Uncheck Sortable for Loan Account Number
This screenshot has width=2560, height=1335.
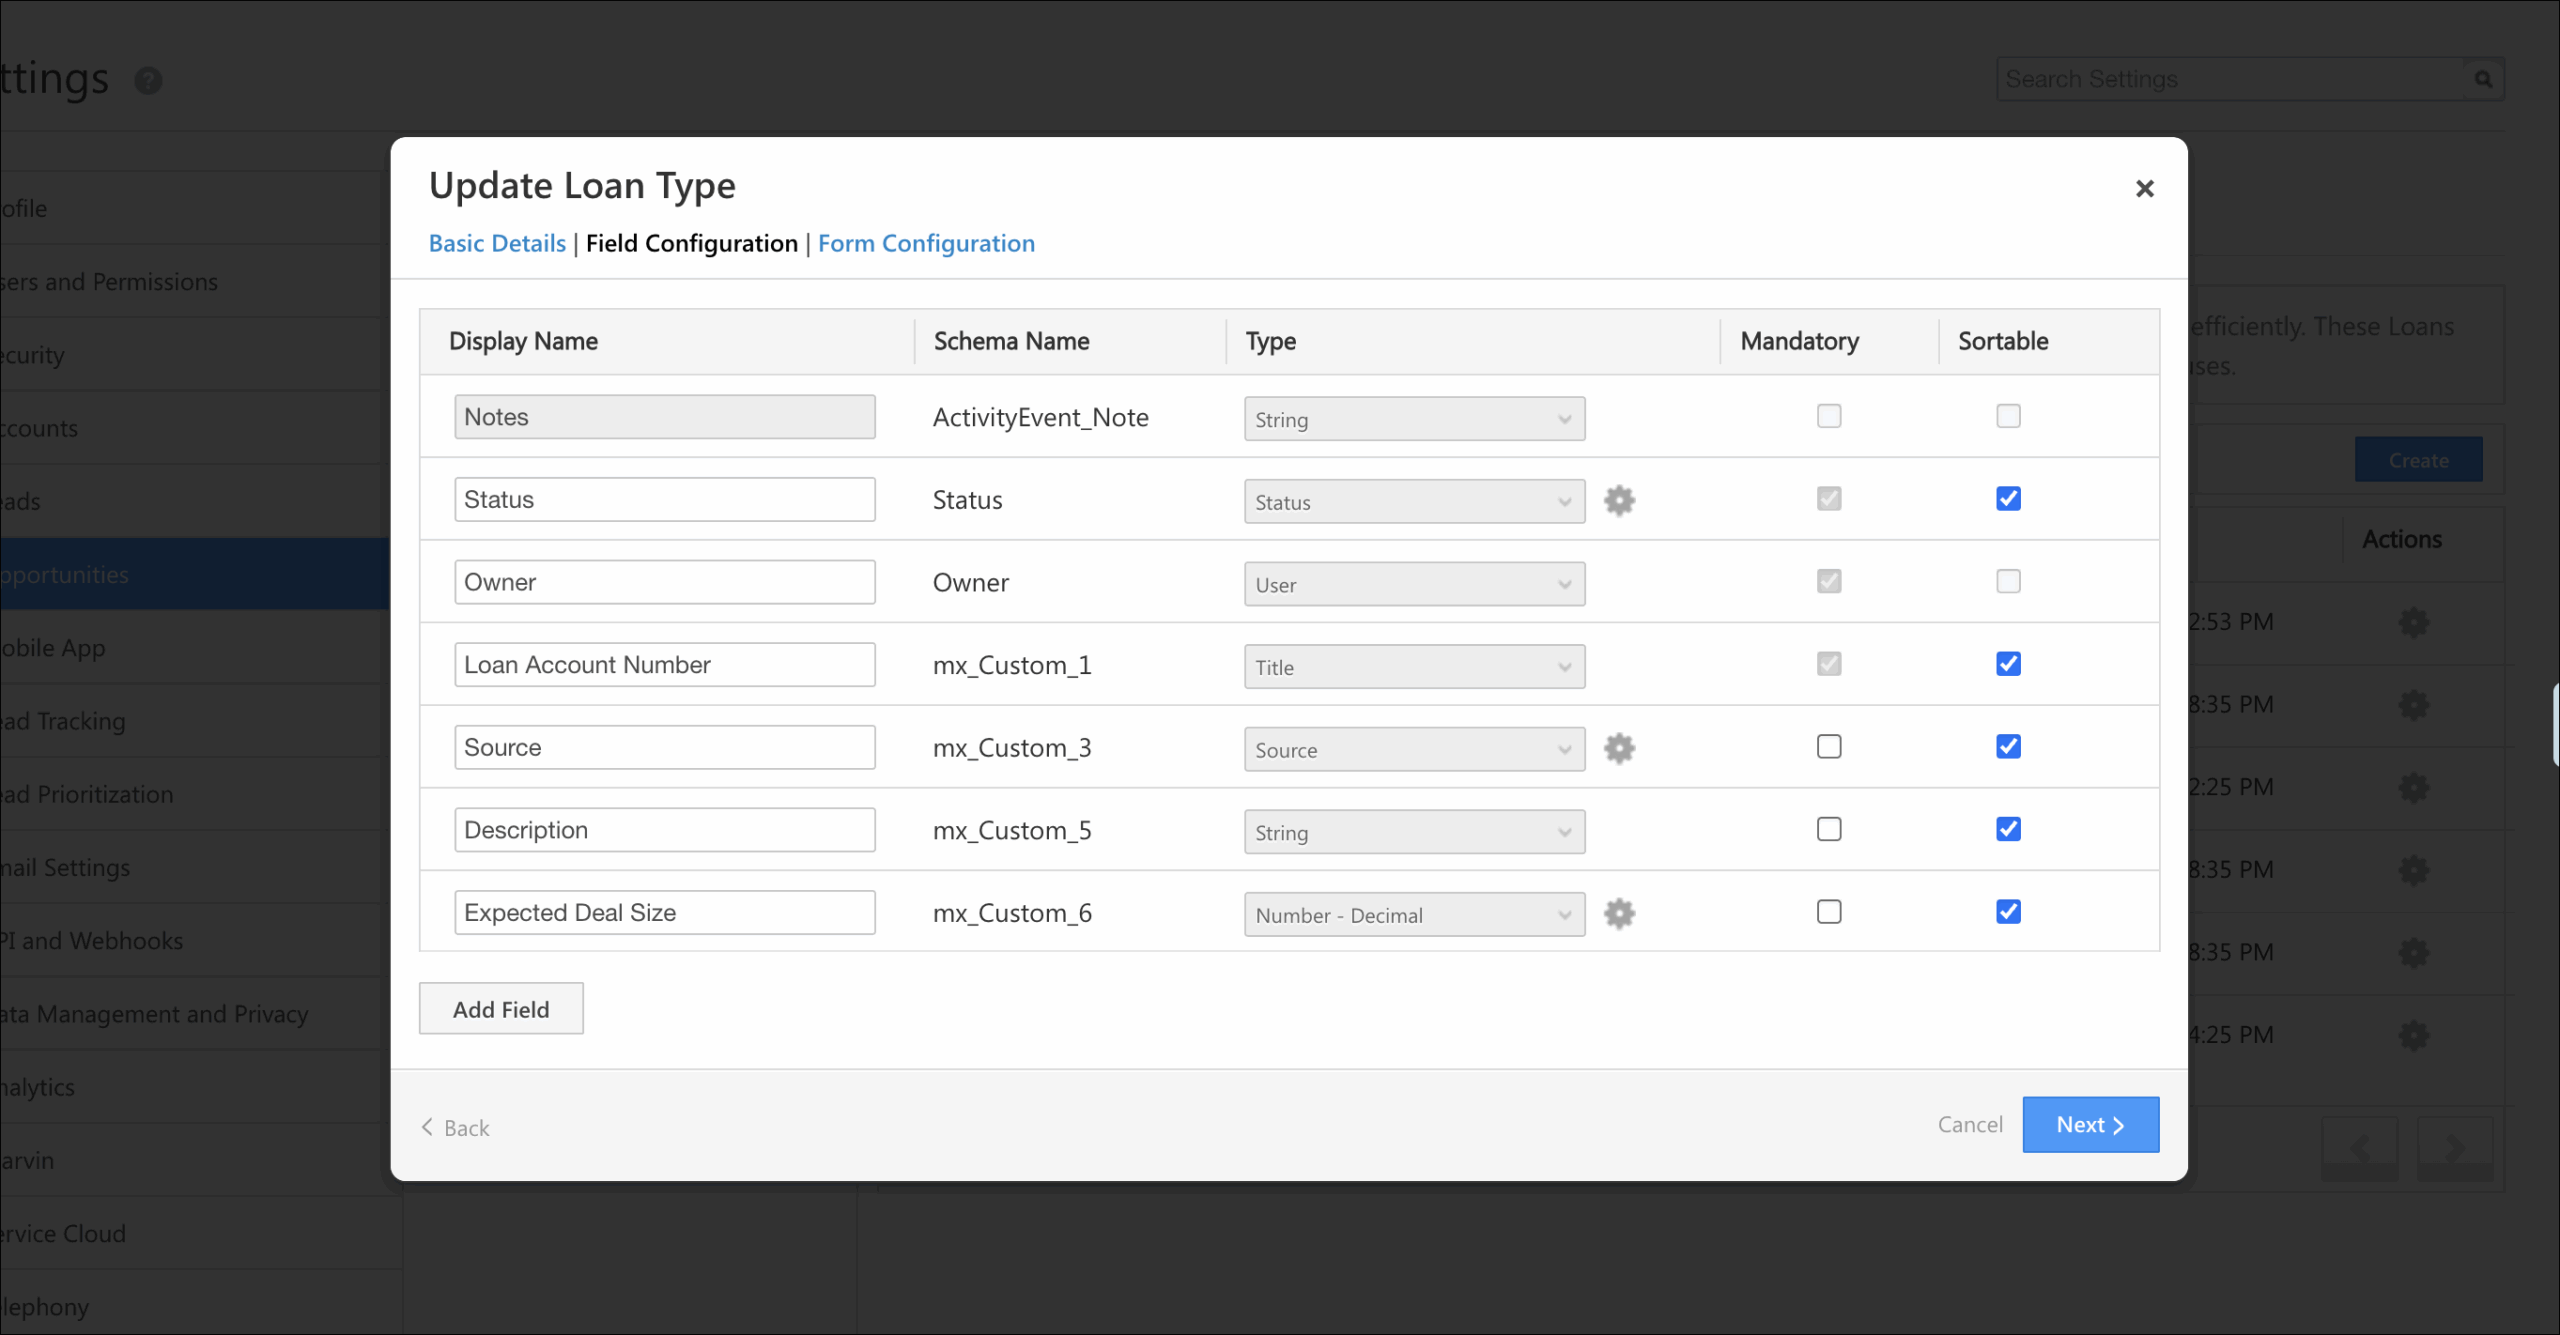(2008, 664)
